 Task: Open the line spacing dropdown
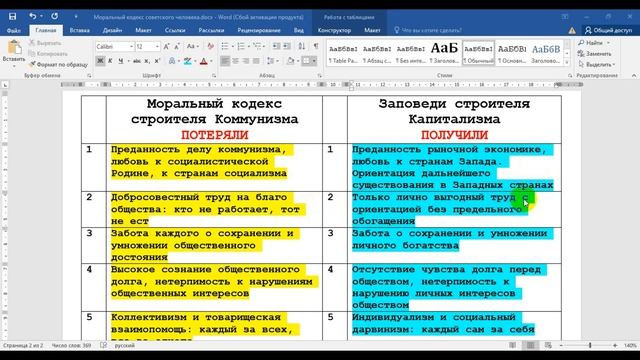click(x=272, y=61)
